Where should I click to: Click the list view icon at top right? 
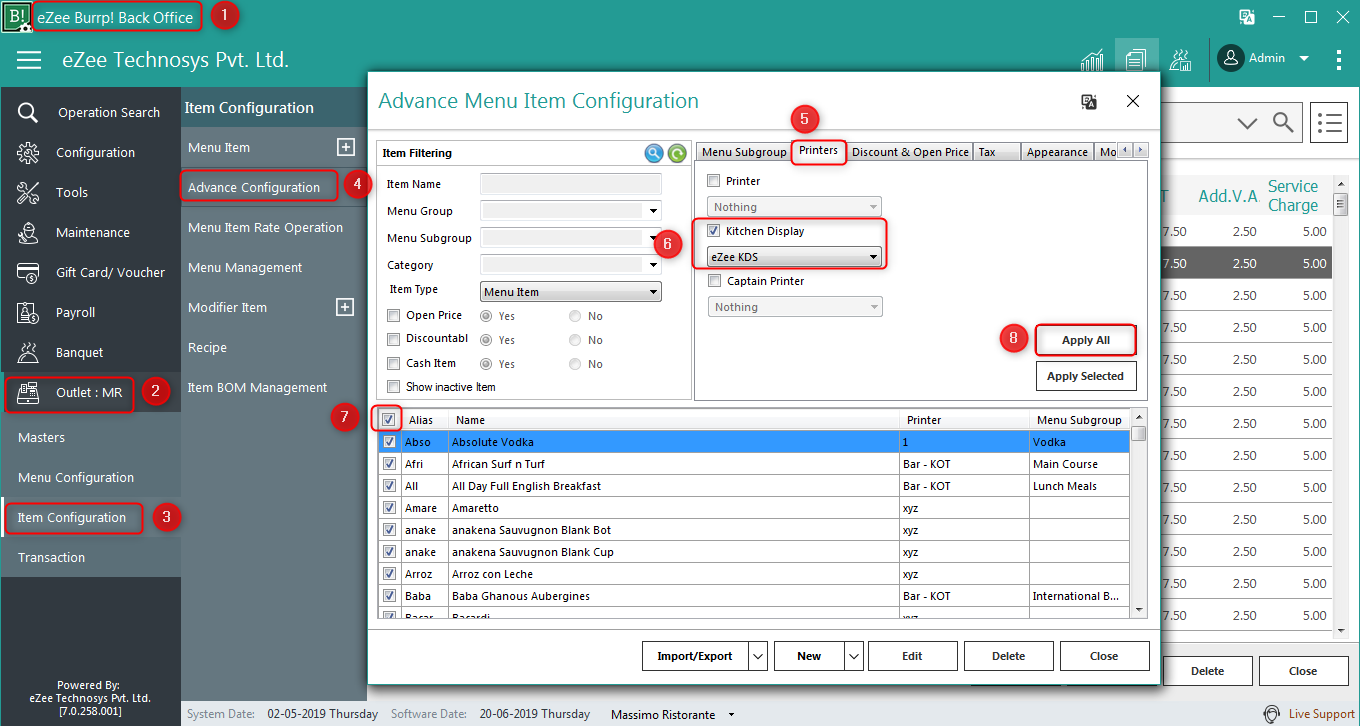(x=1328, y=122)
